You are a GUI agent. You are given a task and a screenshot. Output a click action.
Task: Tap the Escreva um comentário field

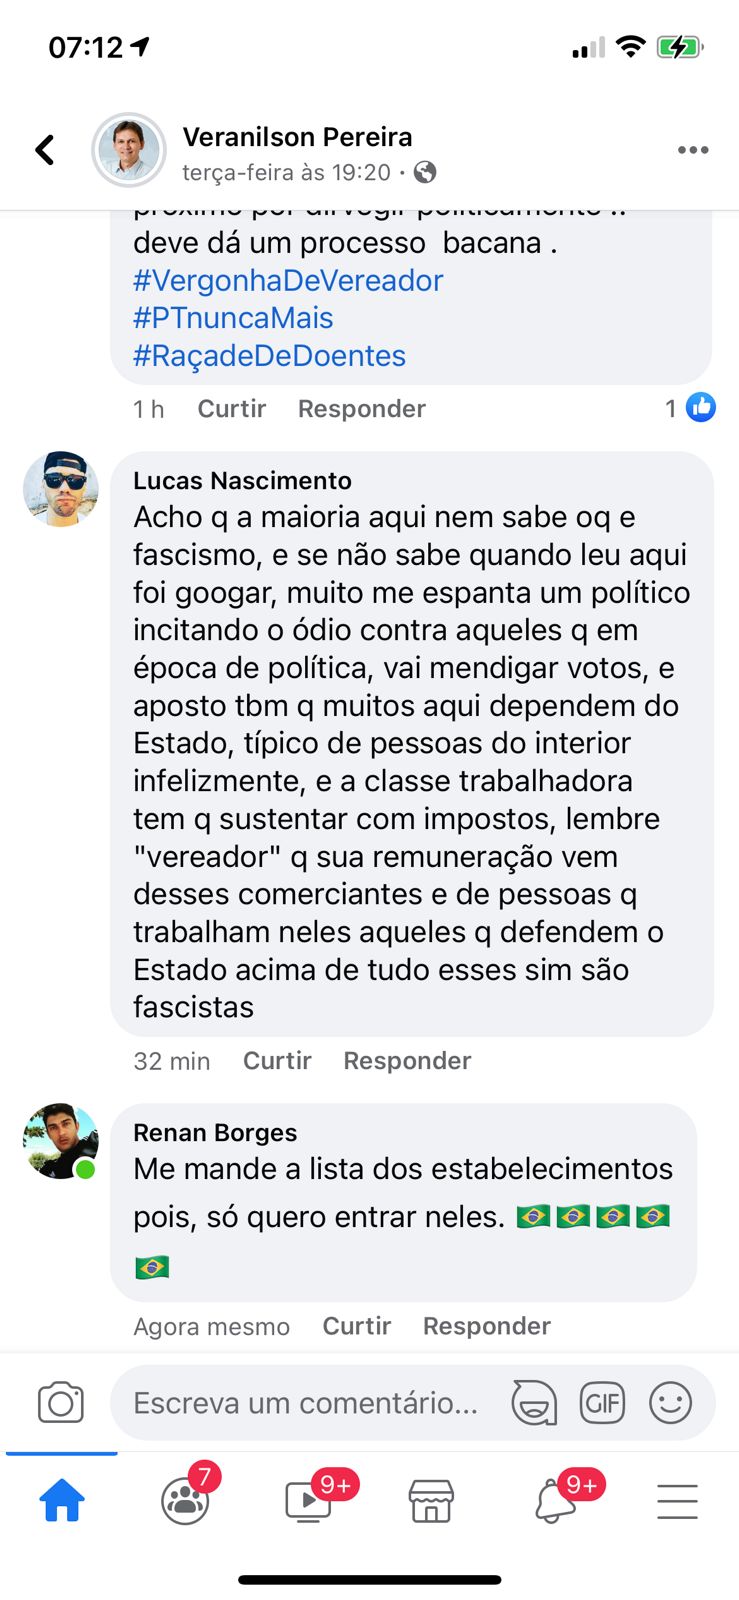point(306,1403)
